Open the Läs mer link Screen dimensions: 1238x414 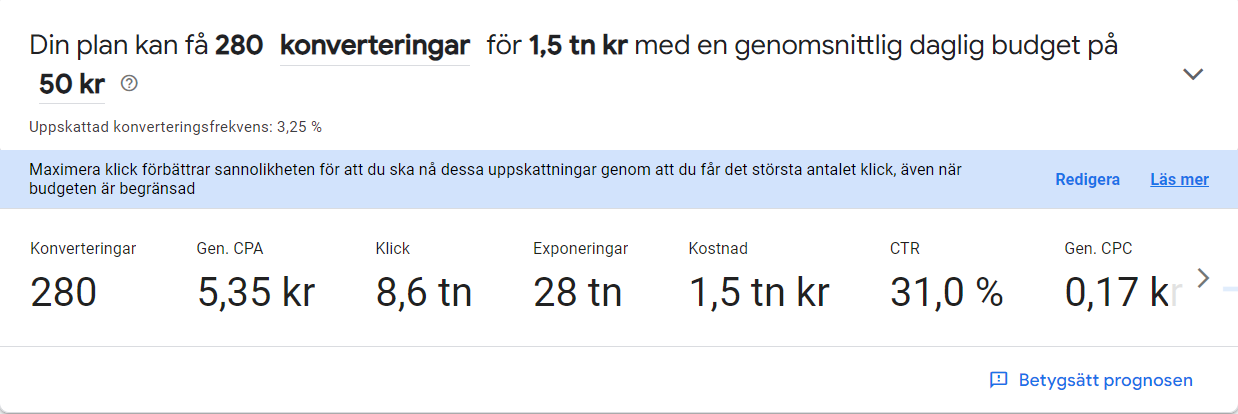coord(1179,180)
